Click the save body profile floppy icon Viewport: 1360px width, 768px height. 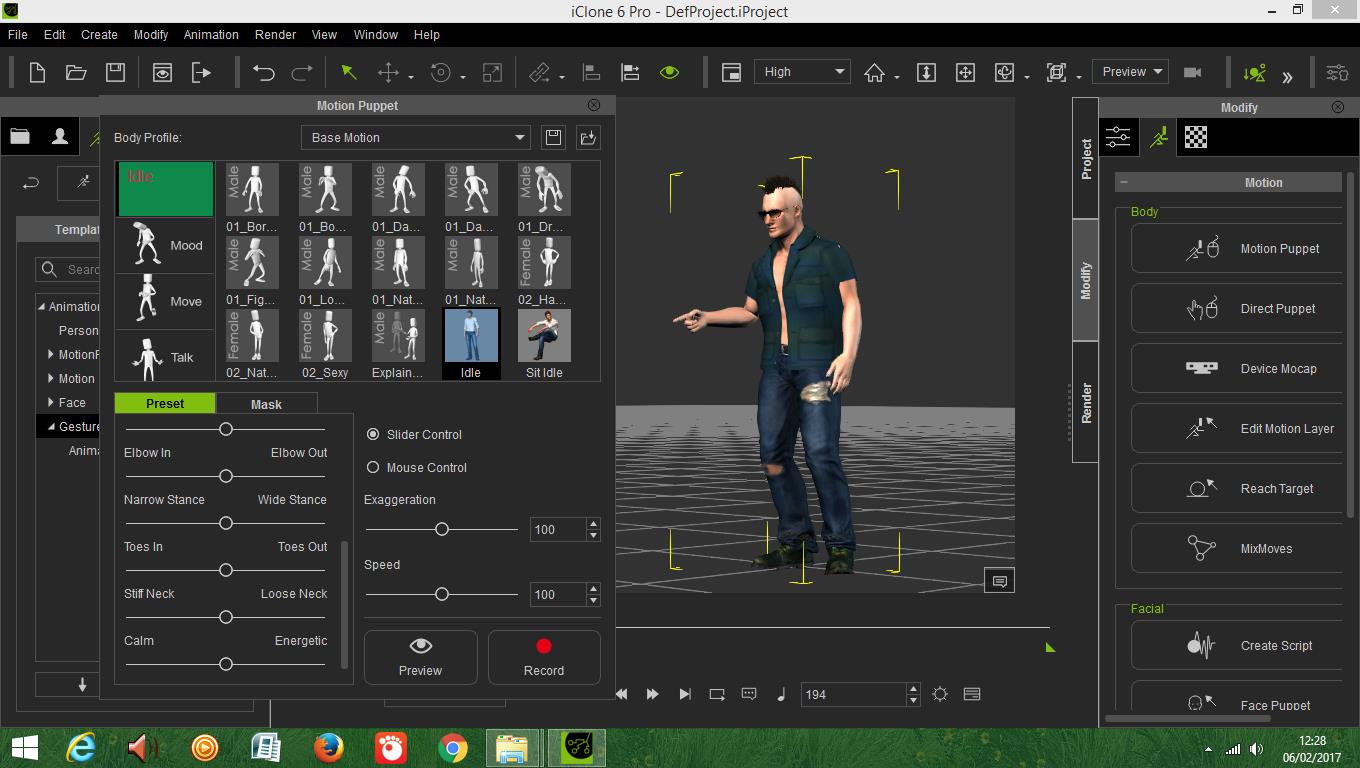tap(553, 137)
